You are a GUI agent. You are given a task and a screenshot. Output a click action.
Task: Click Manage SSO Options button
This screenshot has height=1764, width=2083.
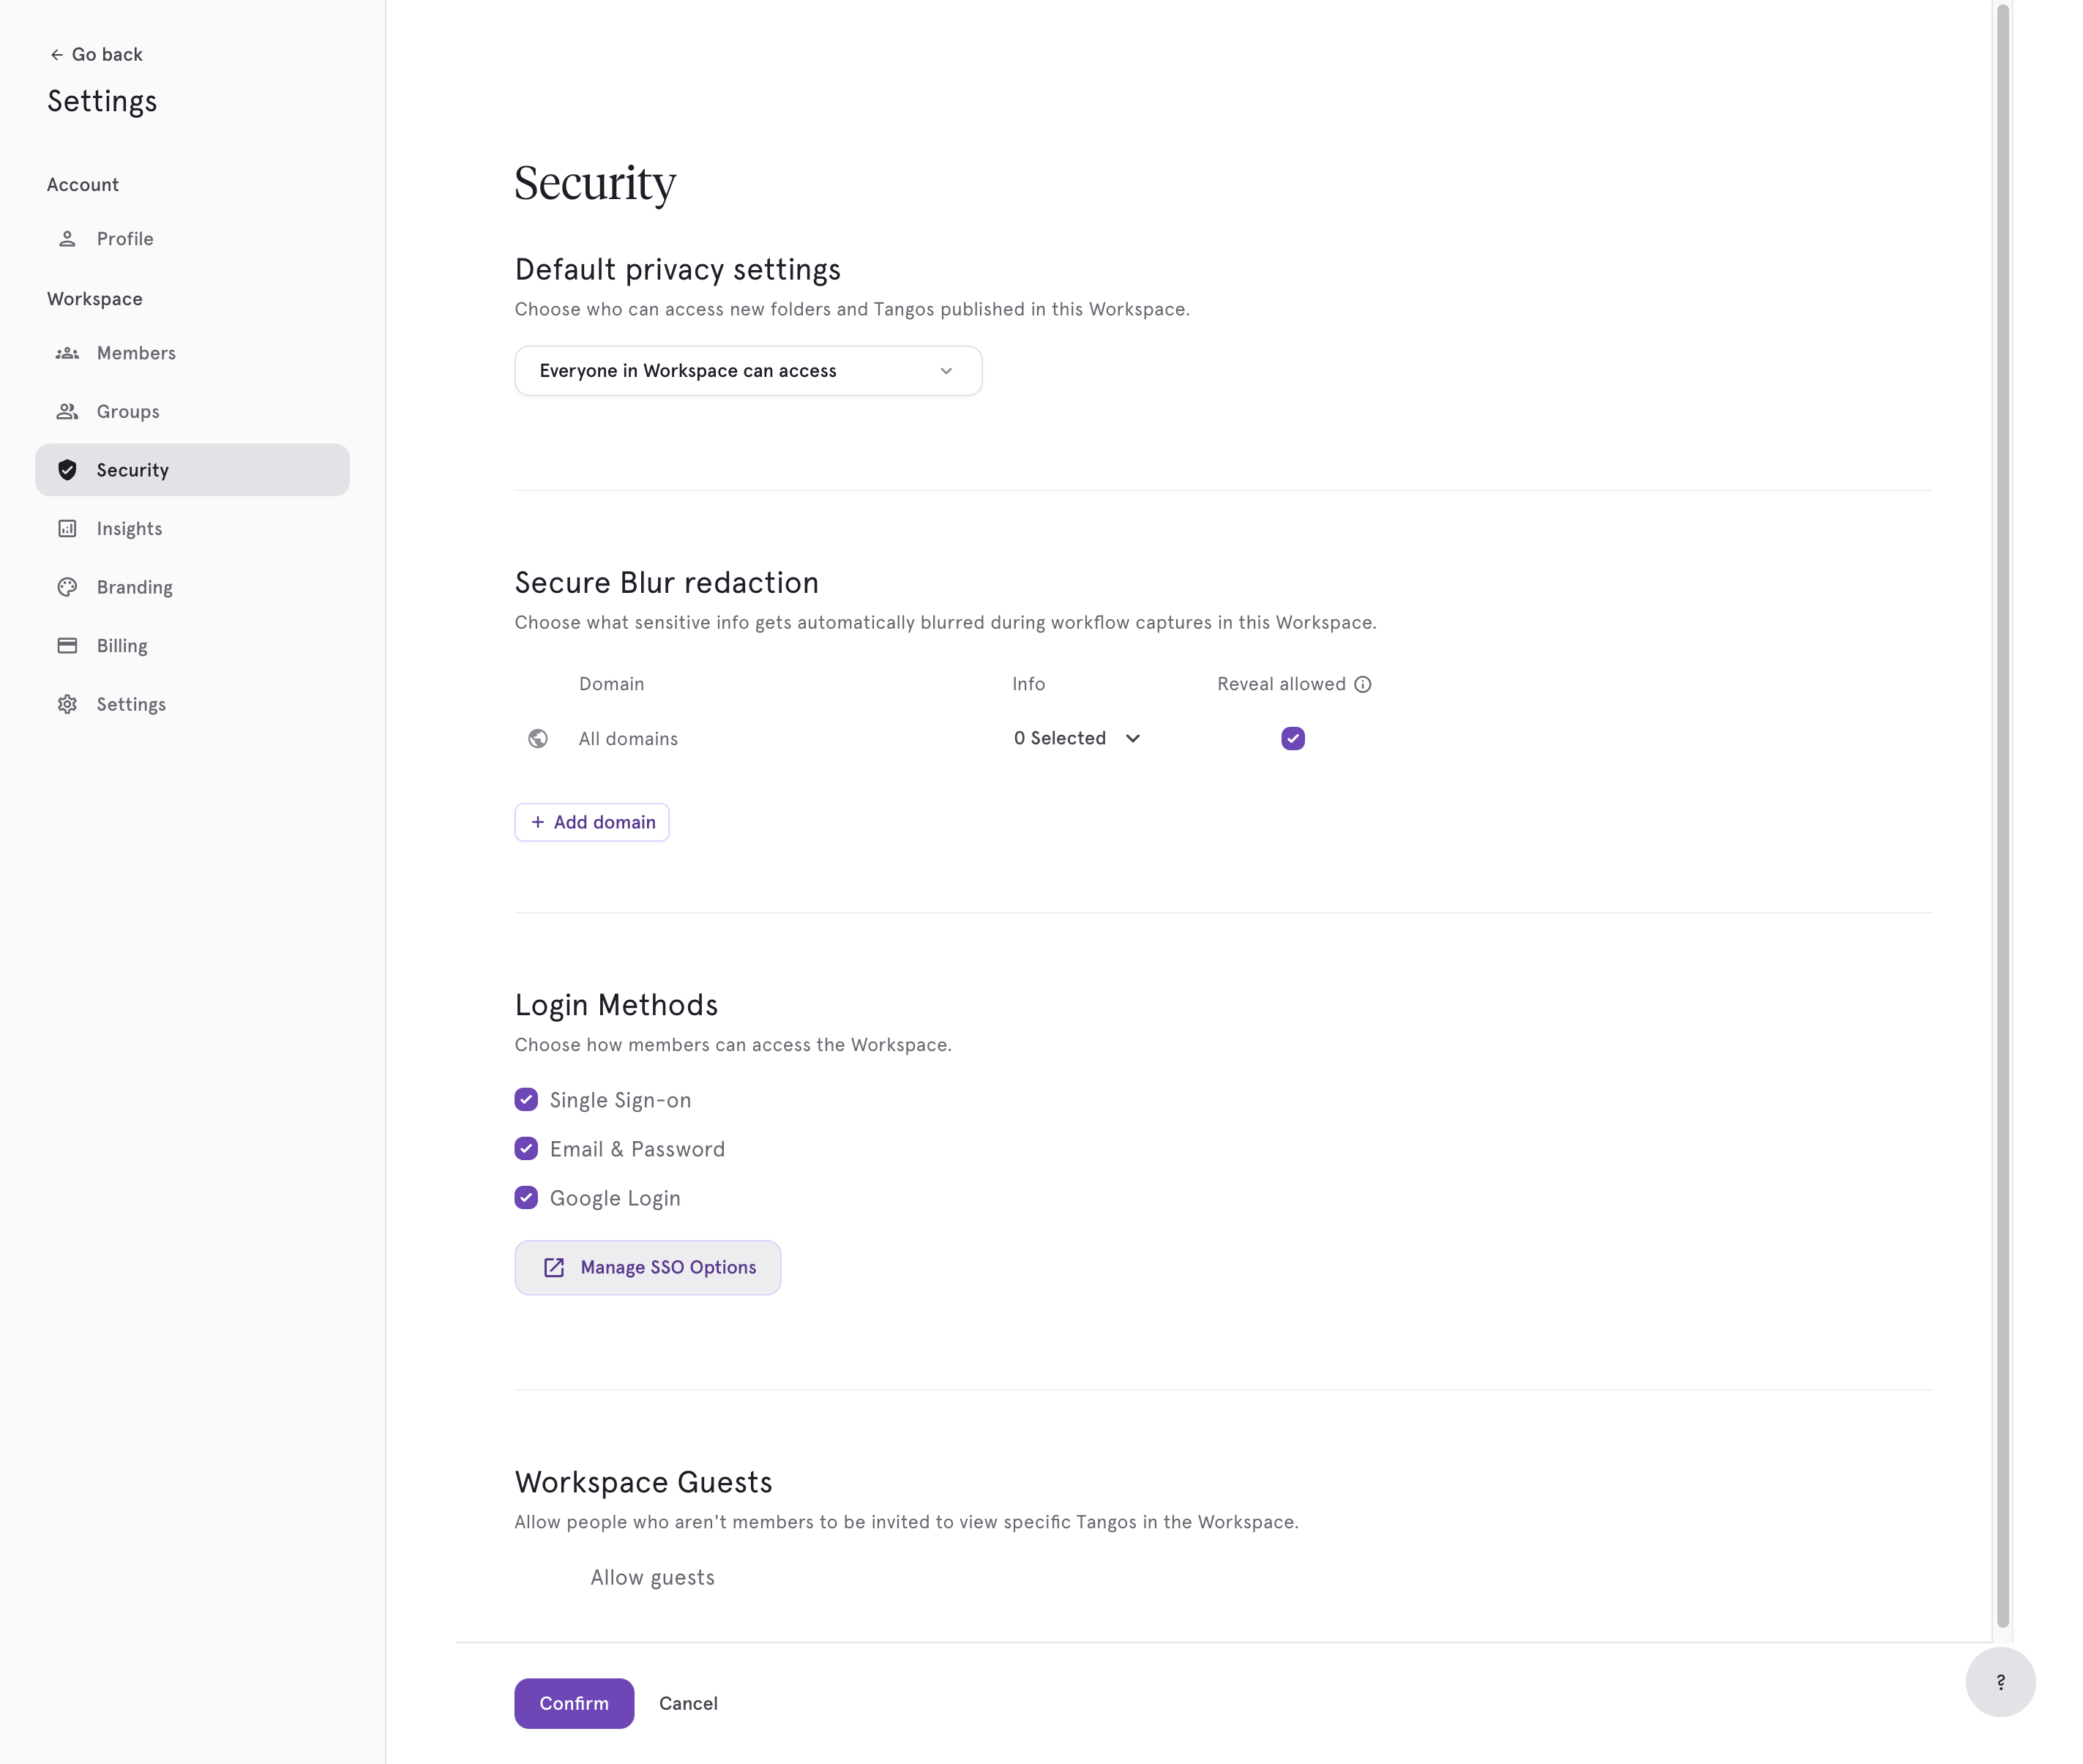coord(648,1267)
